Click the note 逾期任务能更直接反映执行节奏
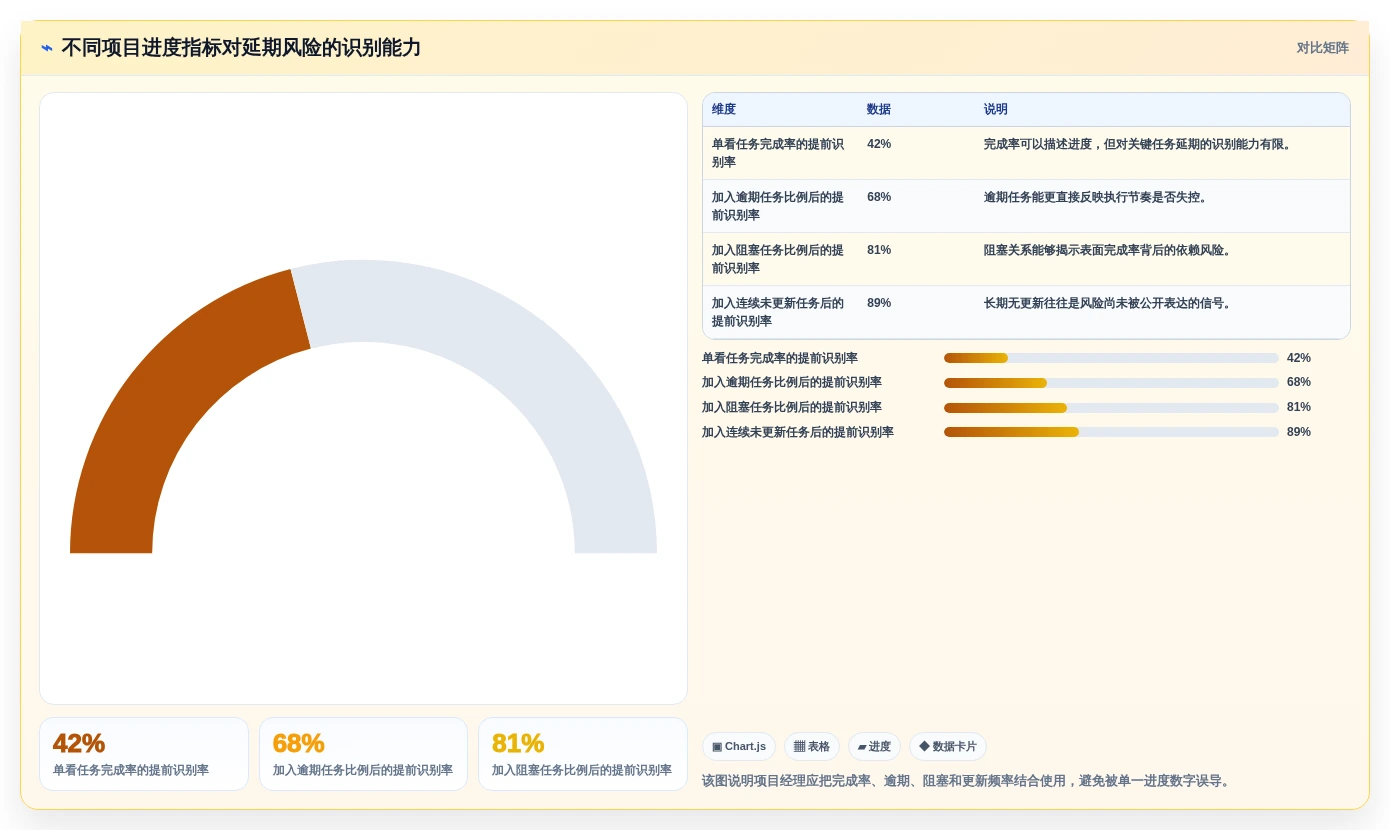This screenshot has height=830, width=1390. [x=1098, y=197]
